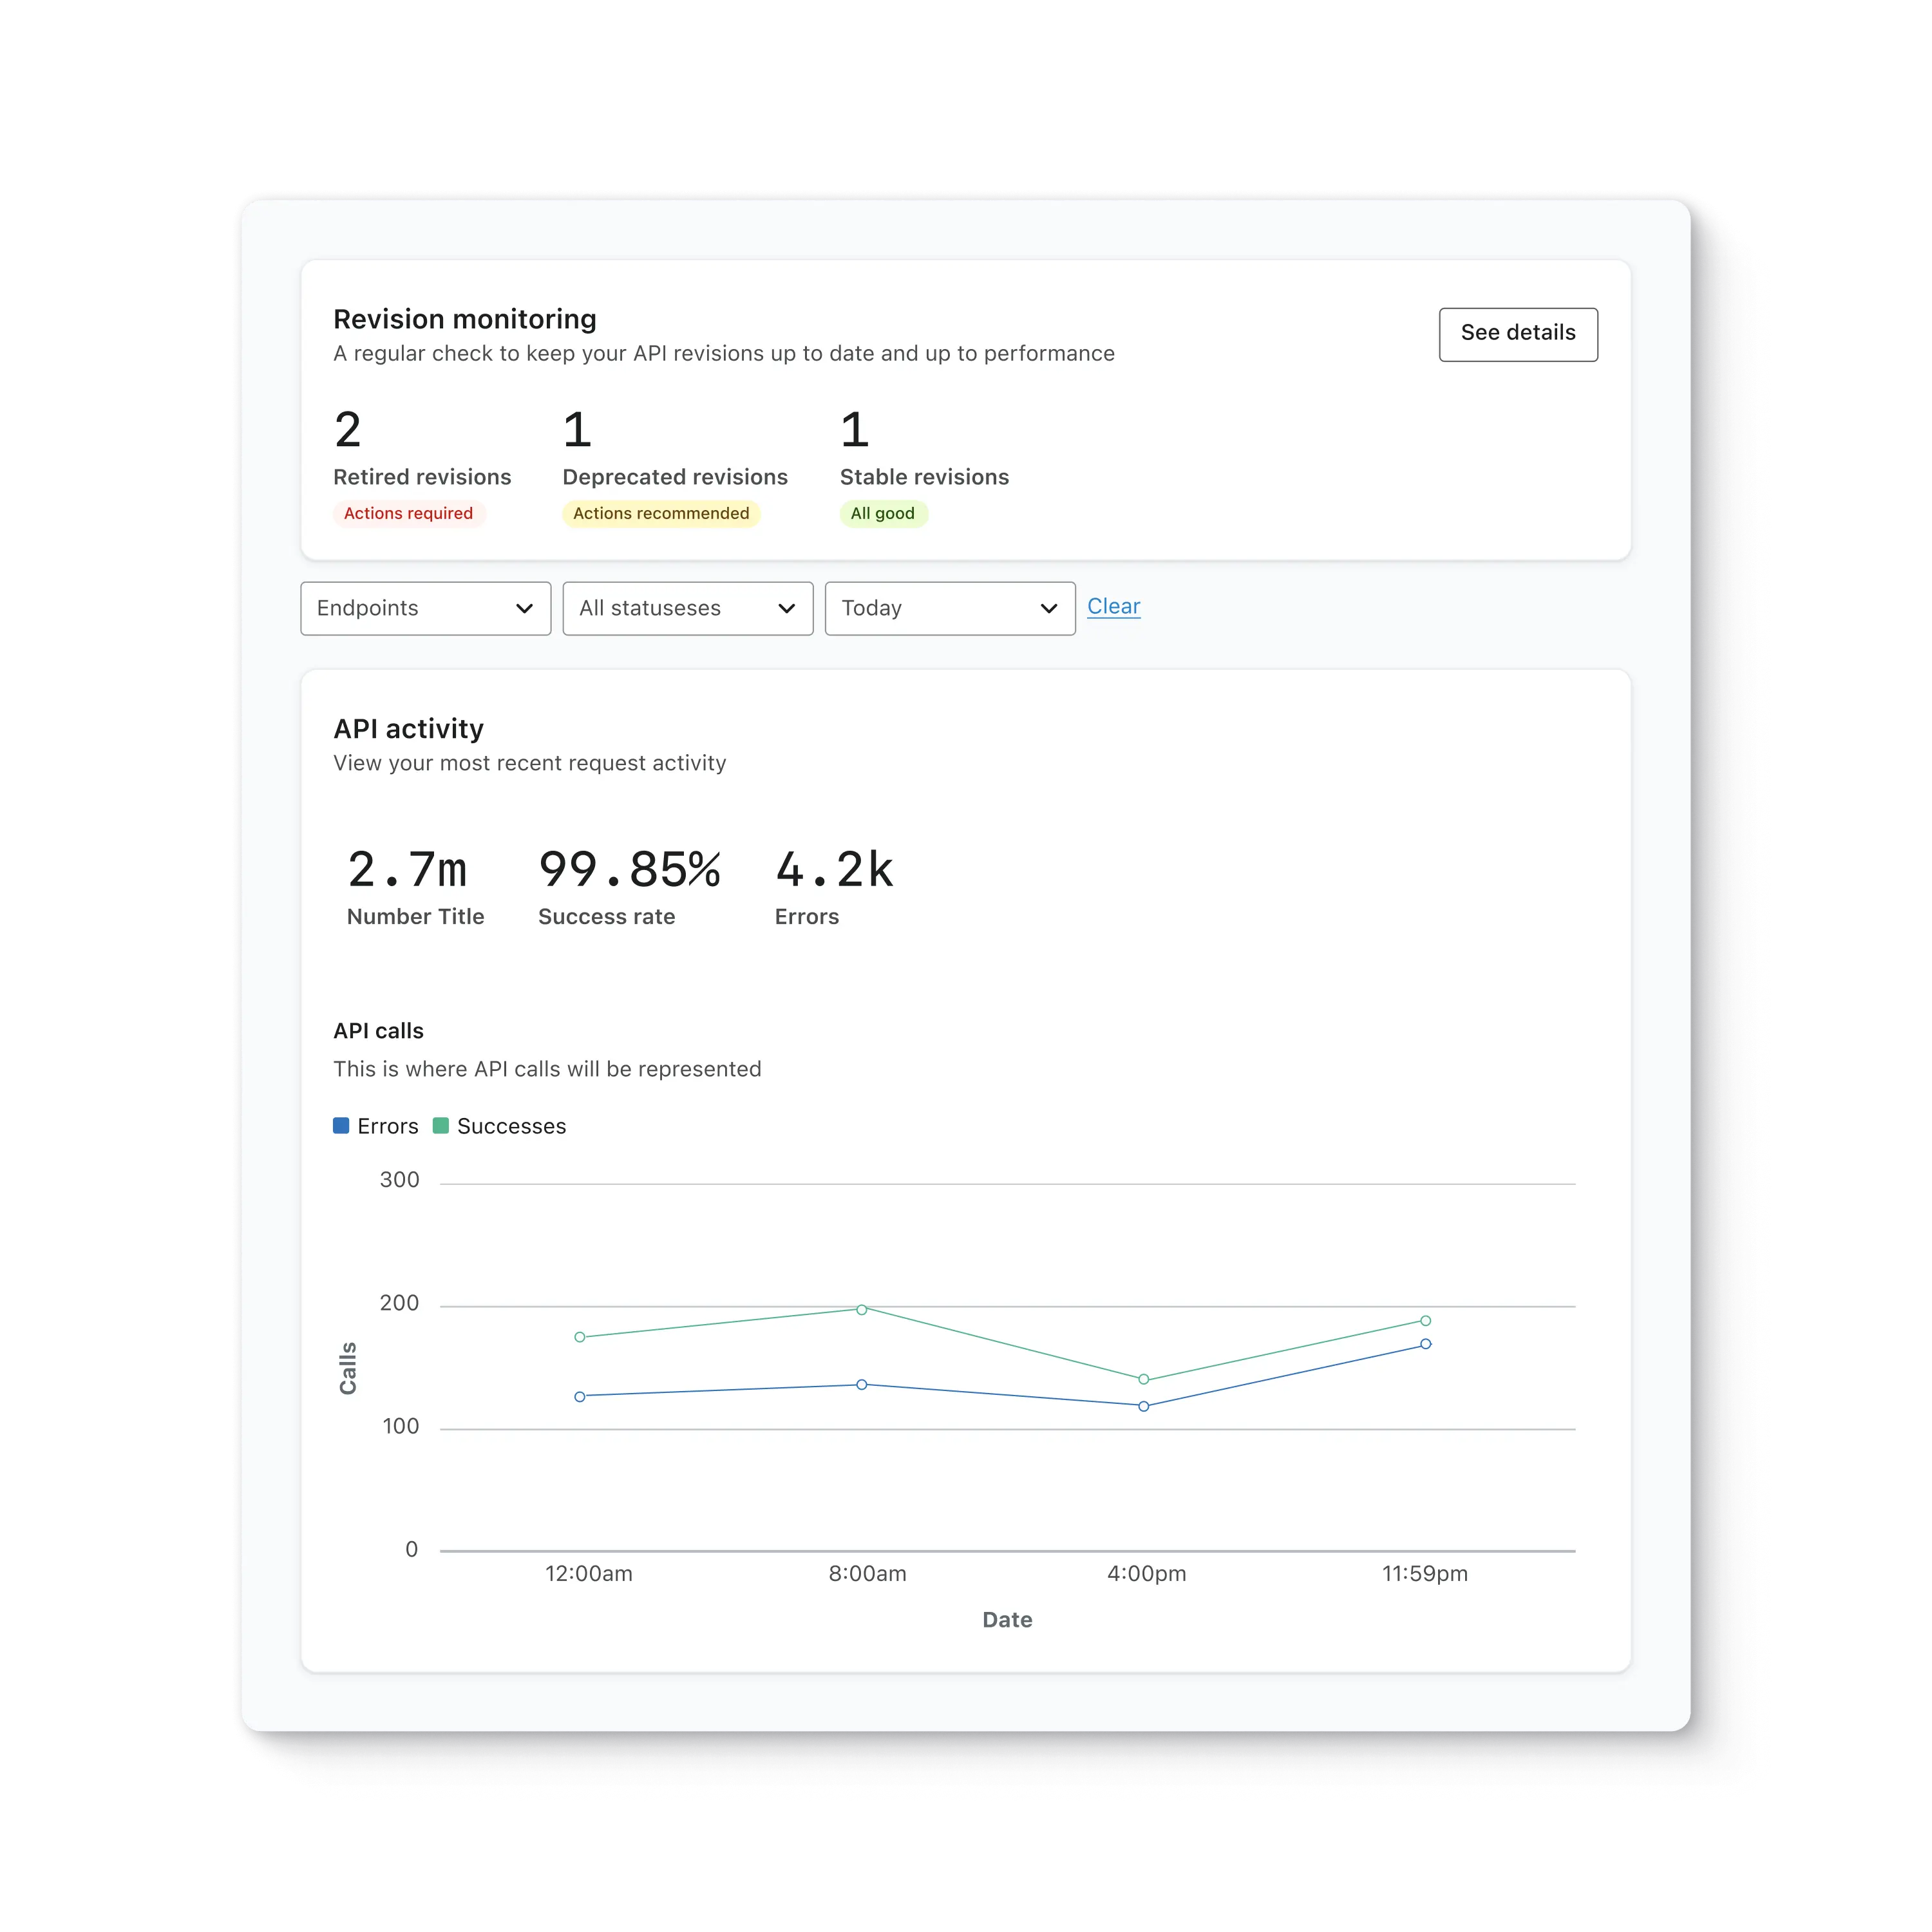Select Successes data point at 8:00am

[861, 1309]
